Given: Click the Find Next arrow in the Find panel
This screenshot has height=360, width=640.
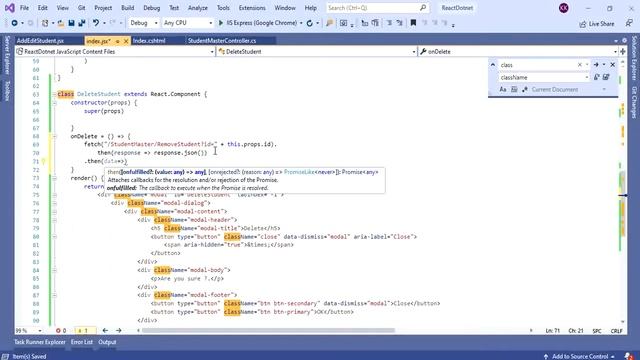Looking at the screenshot, I should pyautogui.click(x=596, y=65).
